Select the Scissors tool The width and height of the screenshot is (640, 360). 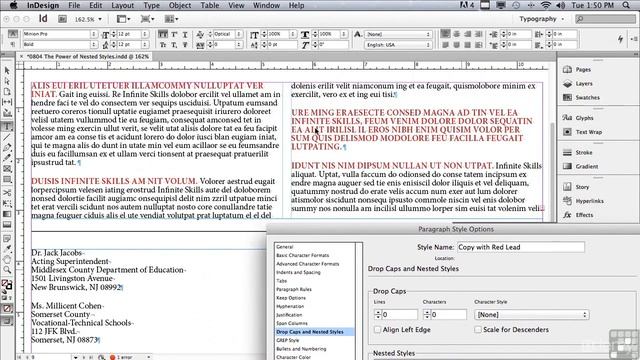(x=7, y=192)
